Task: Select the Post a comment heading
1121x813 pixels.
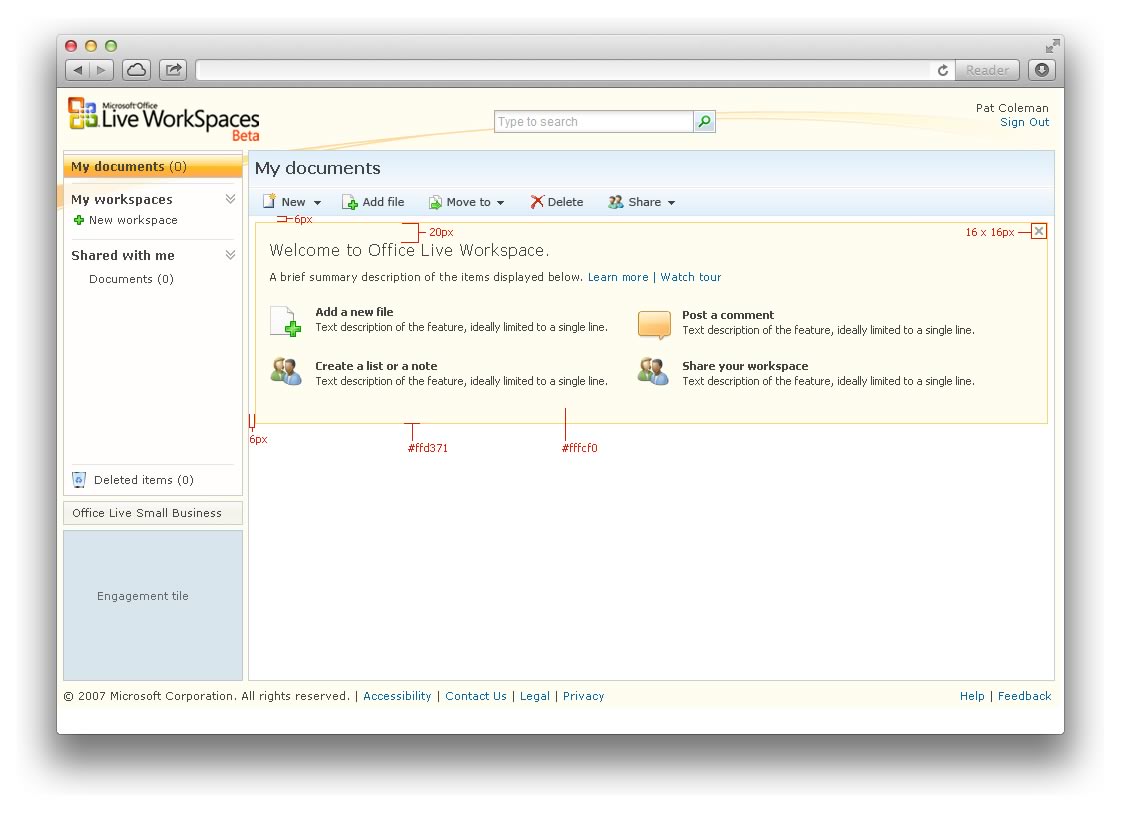Action: (x=728, y=315)
